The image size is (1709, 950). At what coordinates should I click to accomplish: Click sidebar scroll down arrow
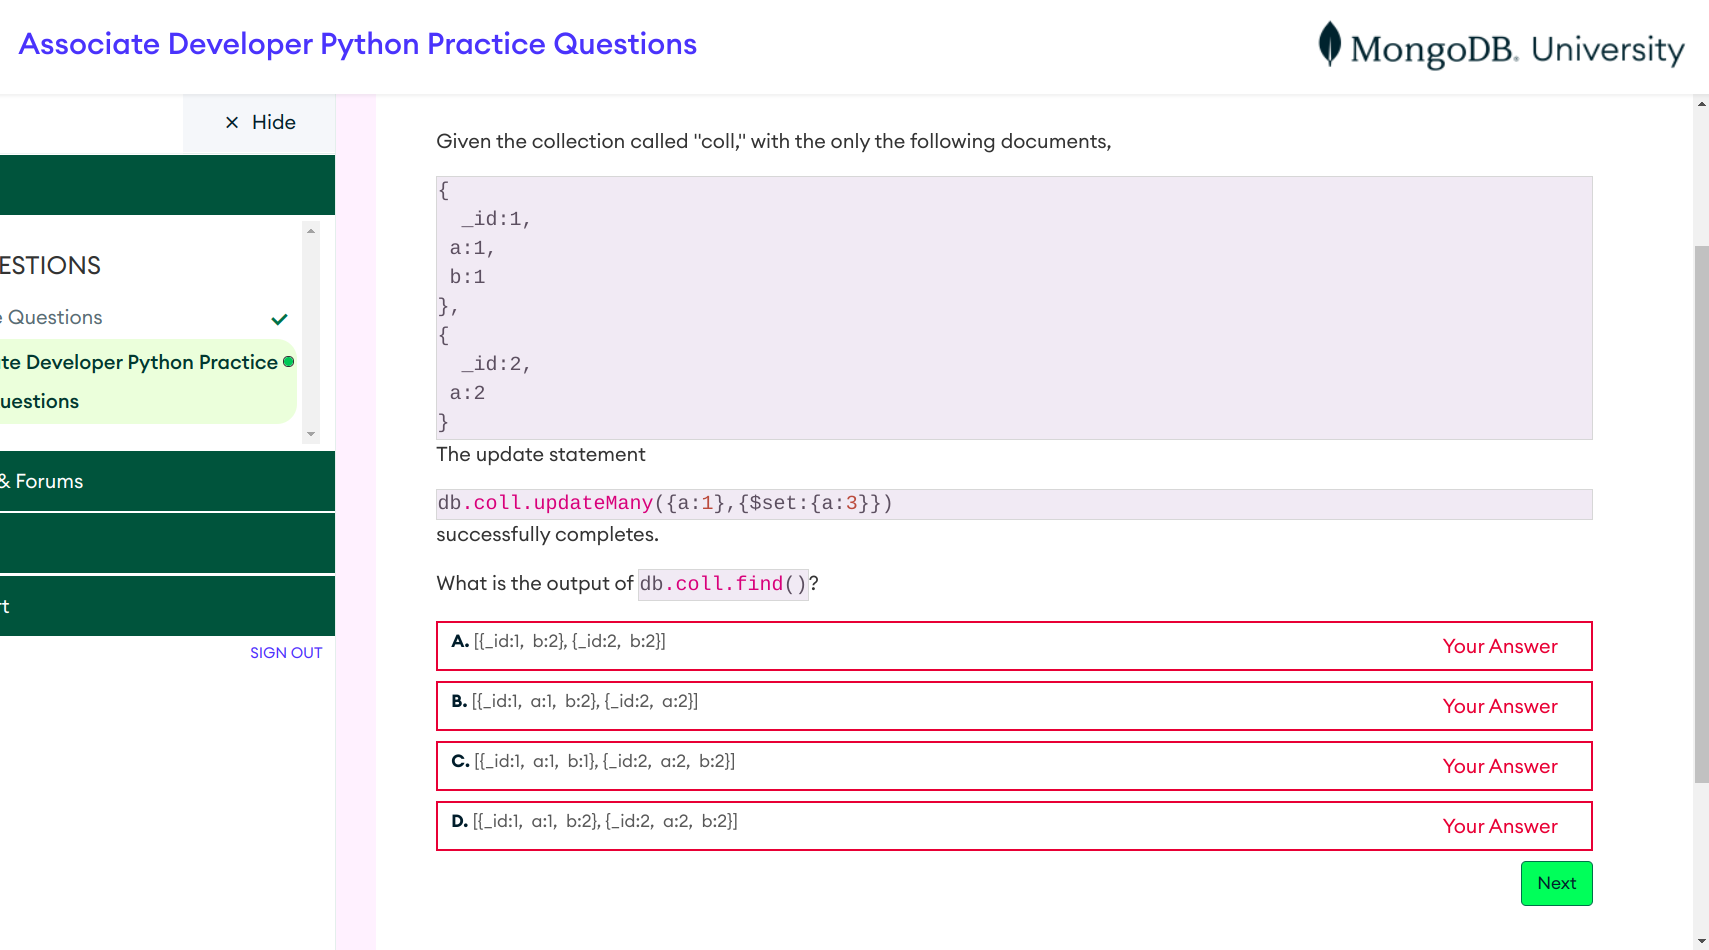click(x=311, y=434)
